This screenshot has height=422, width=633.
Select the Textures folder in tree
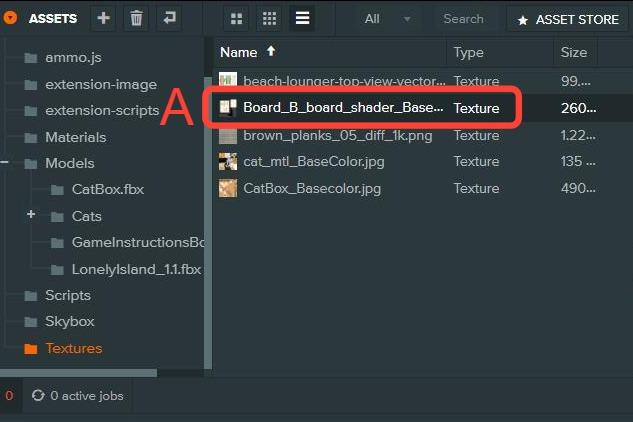click(x=73, y=348)
